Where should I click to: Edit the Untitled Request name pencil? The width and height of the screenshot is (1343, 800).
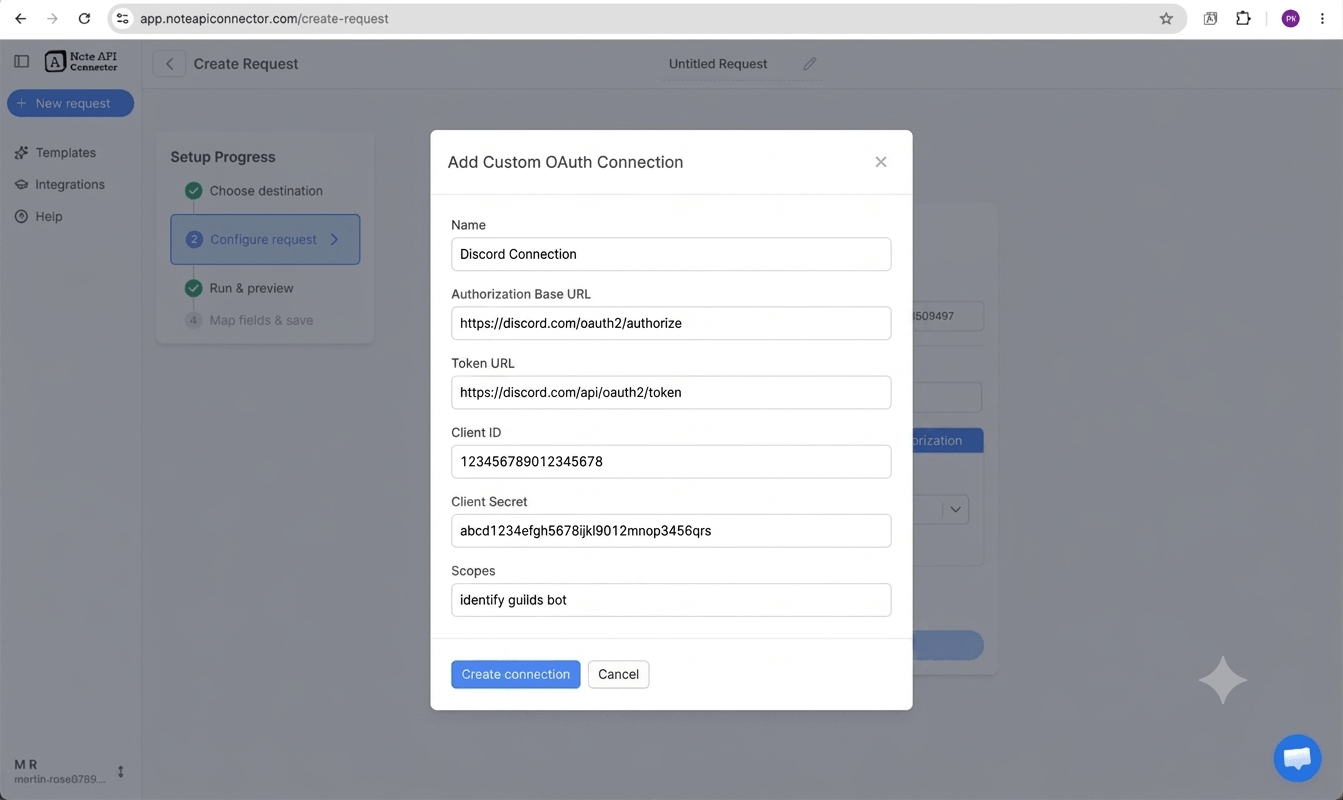pos(810,64)
